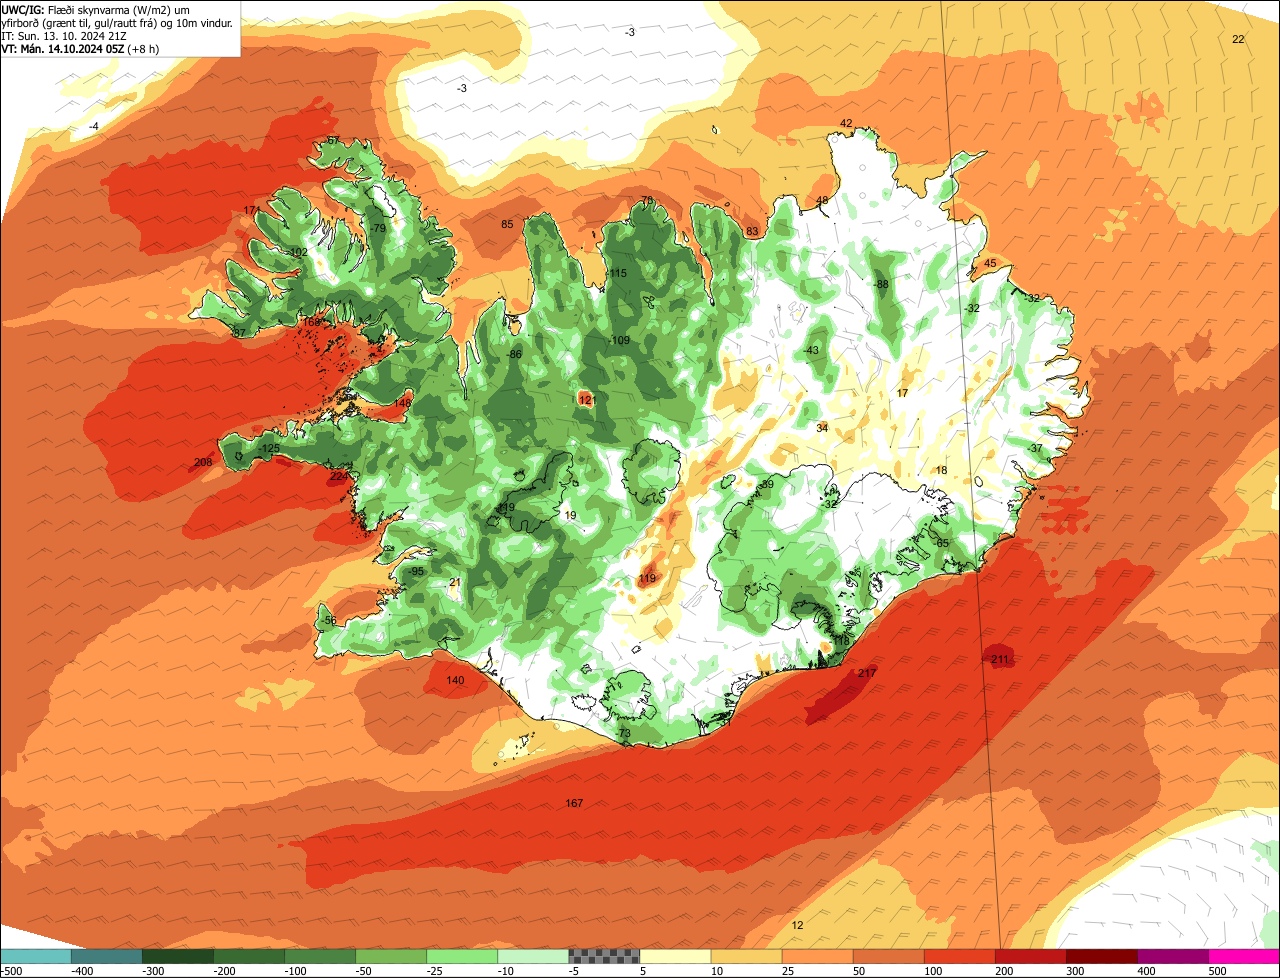1280x978 pixels.
Task: Click the map value '217' off the southeast coast
Action: point(867,673)
